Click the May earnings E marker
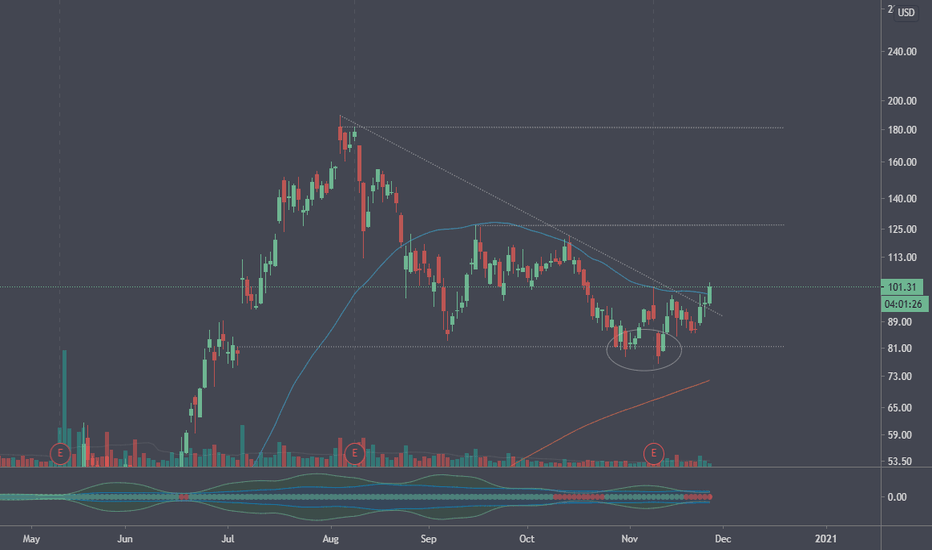This screenshot has height=550, width=932. coord(59,454)
